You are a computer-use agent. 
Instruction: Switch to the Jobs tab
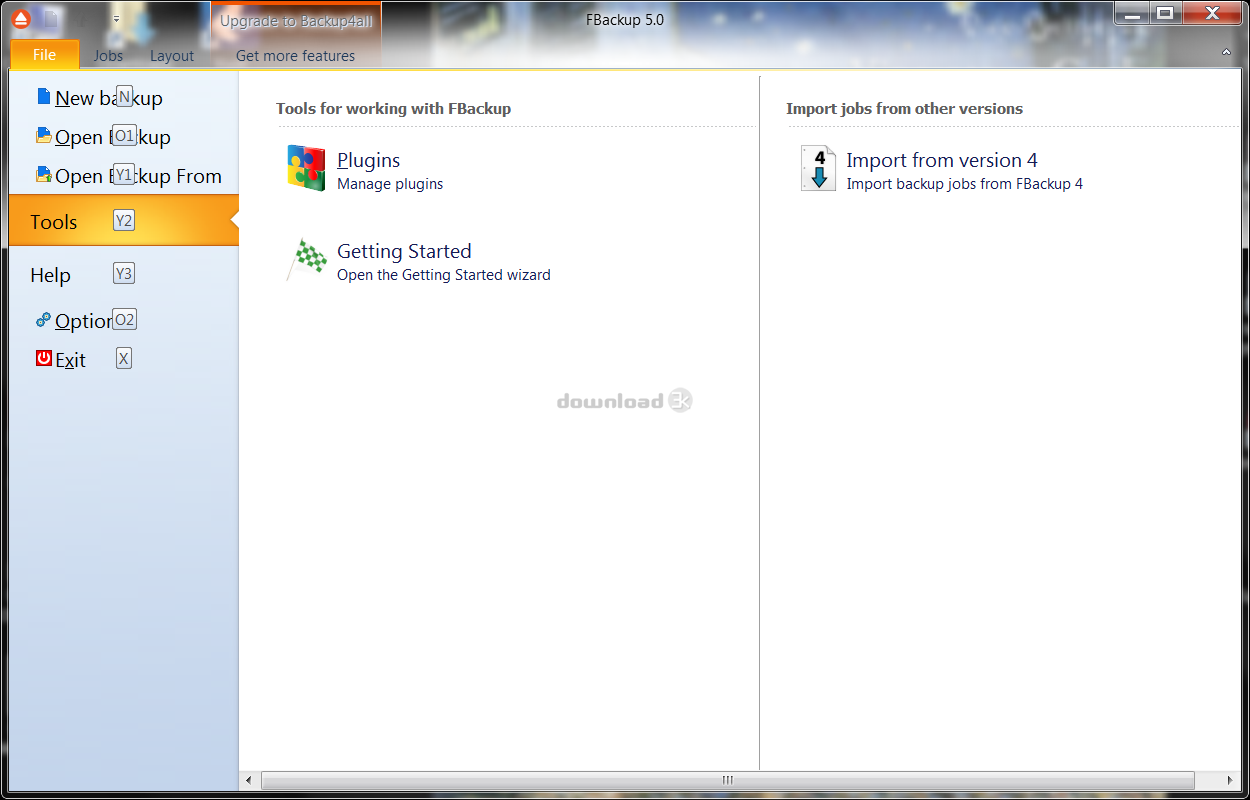[x=107, y=55]
